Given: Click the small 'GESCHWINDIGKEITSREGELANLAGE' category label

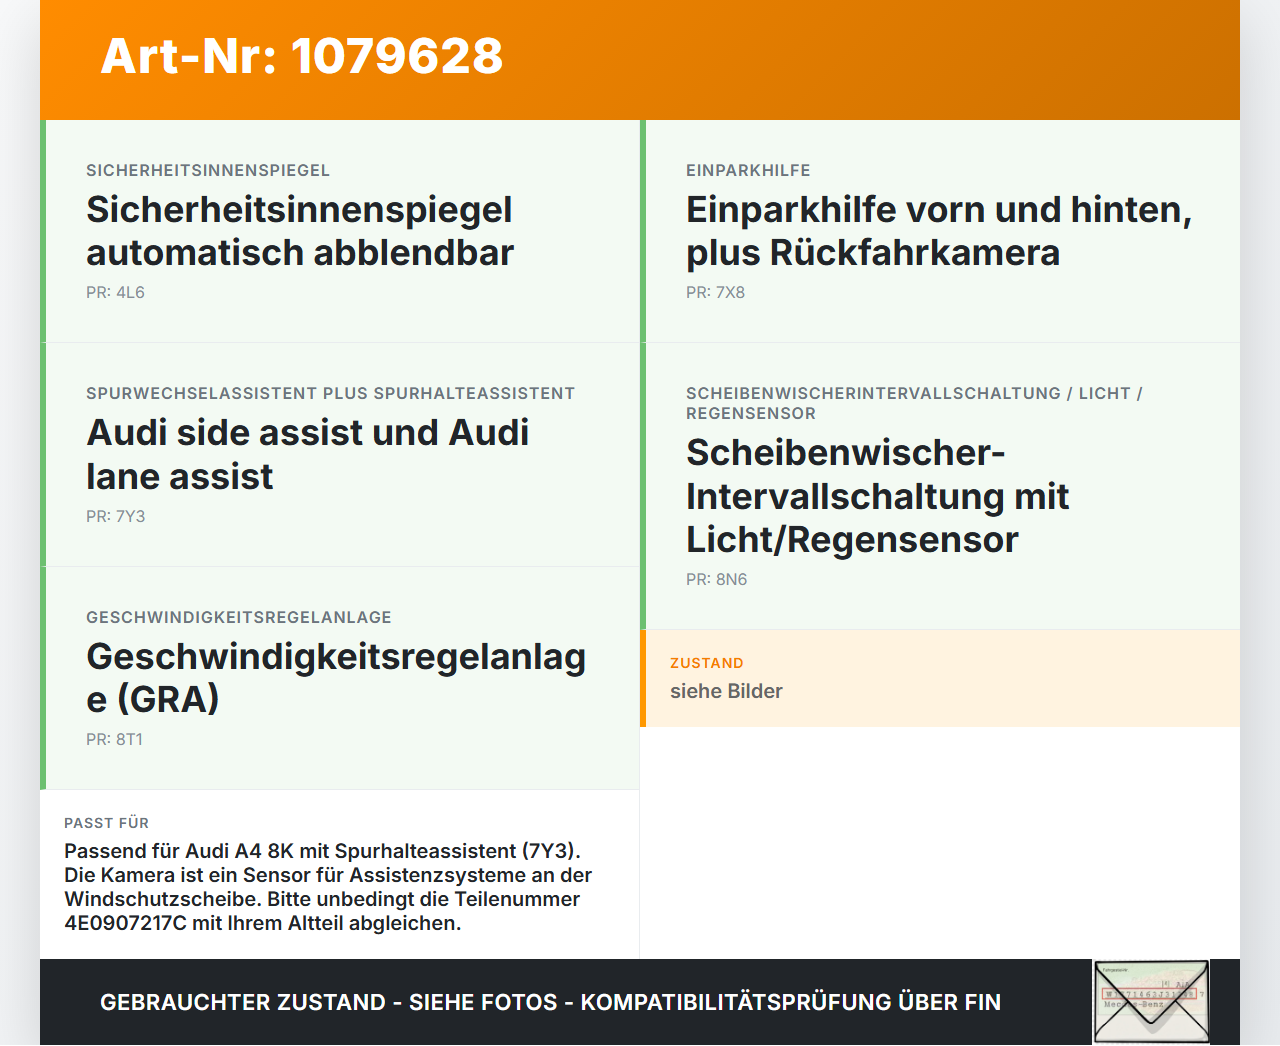Looking at the screenshot, I should tap(239, 618).
